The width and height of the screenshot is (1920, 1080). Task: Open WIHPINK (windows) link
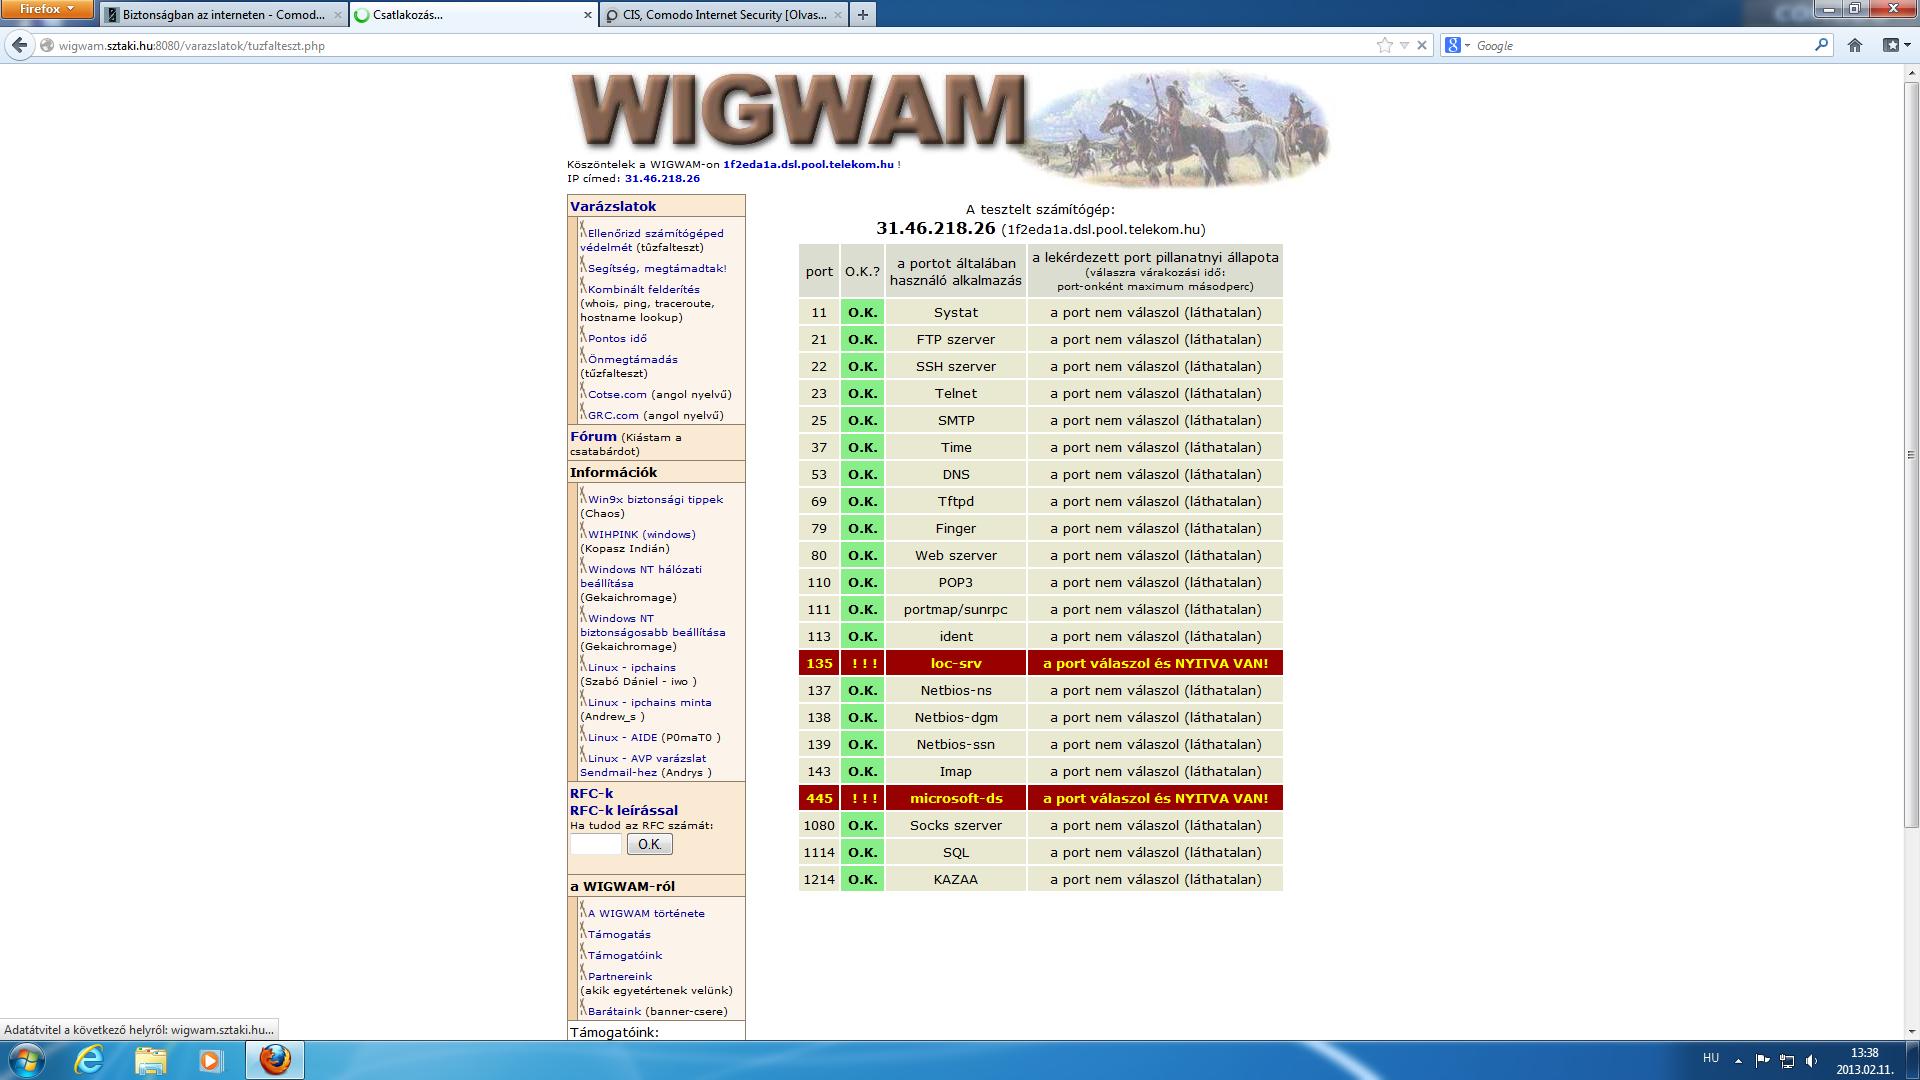click(642, 534)
